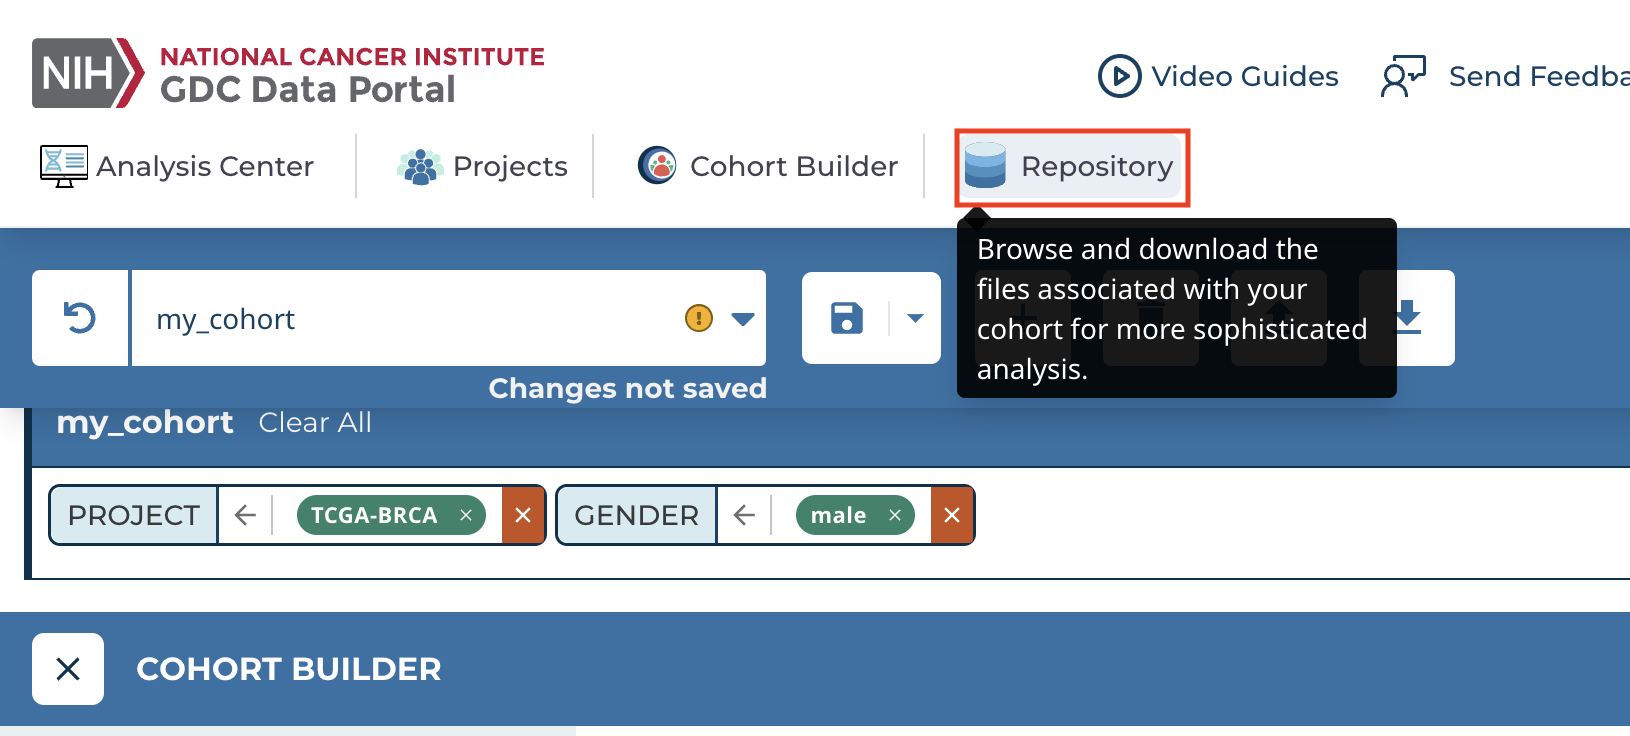Image resolution: width=1630 pixels, height=736 pixels.
Task: Collapse the GENDER filter values arrow
Action: [x=744, y=515]
